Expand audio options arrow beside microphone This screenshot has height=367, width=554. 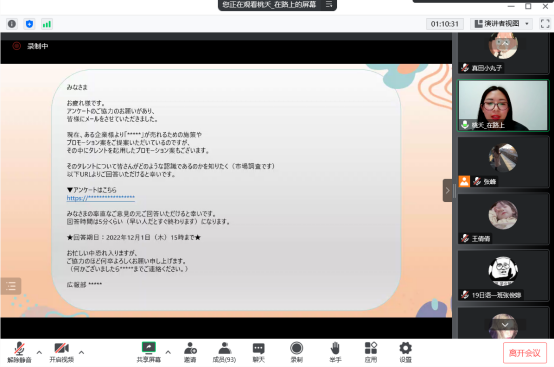click(x=39, y=352)
